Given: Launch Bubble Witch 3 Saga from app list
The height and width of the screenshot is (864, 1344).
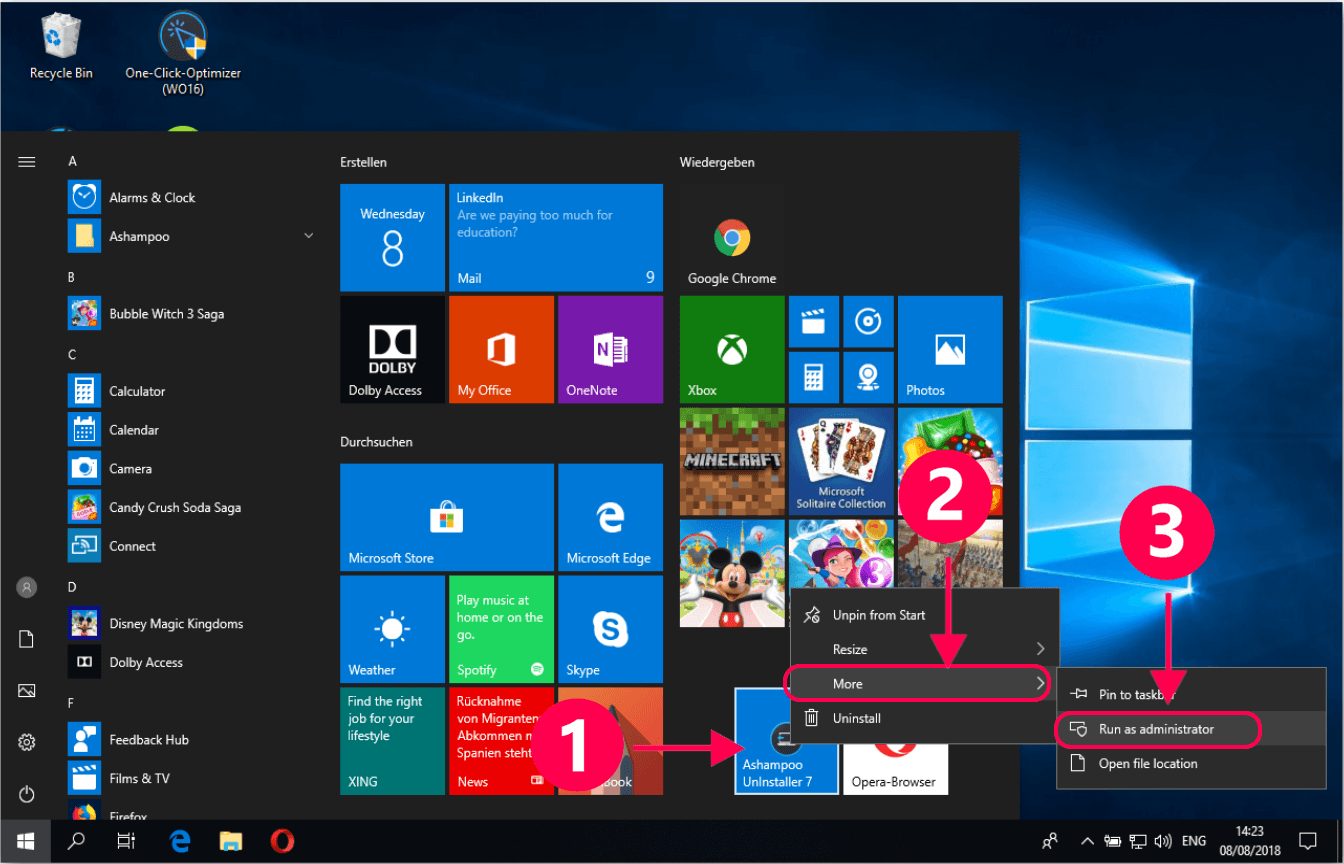Looking at the screenshot, I should pos(192,314).
